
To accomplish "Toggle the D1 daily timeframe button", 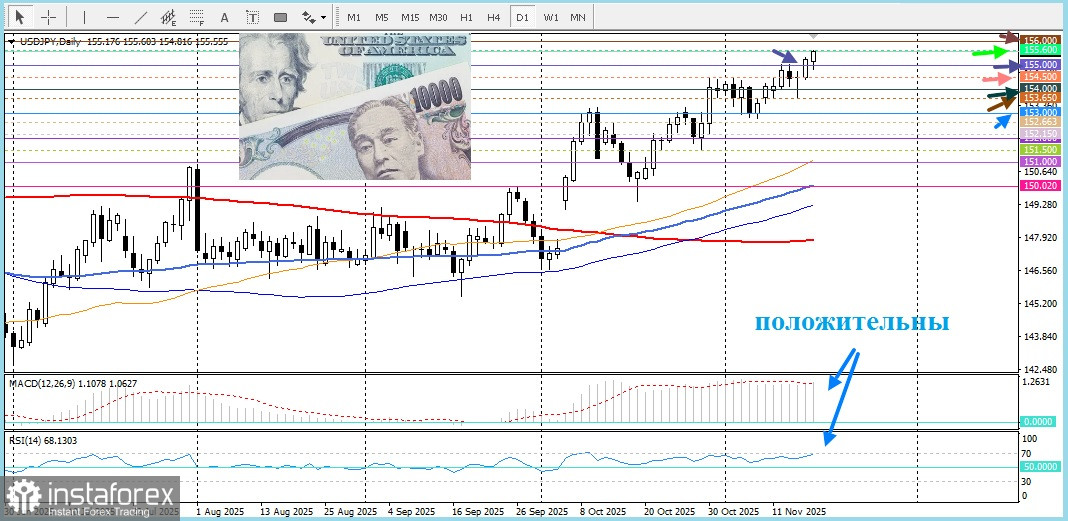I will pyautogui.click(x=522, y=17).
